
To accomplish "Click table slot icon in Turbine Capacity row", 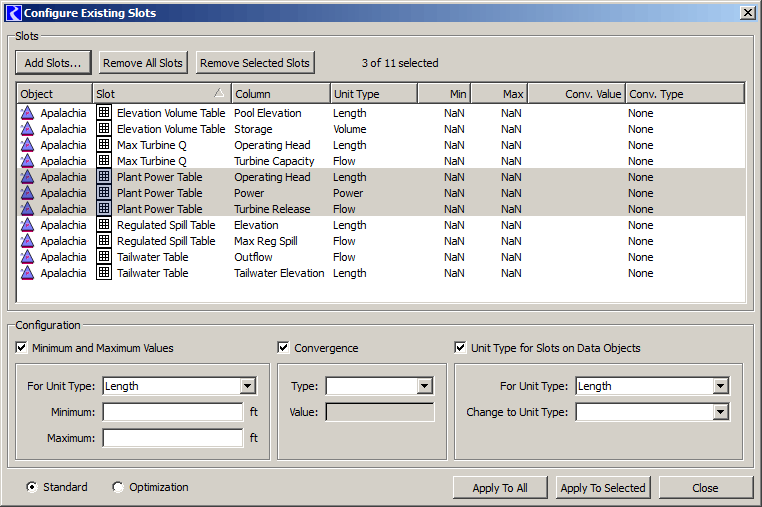I will (104, 160).
